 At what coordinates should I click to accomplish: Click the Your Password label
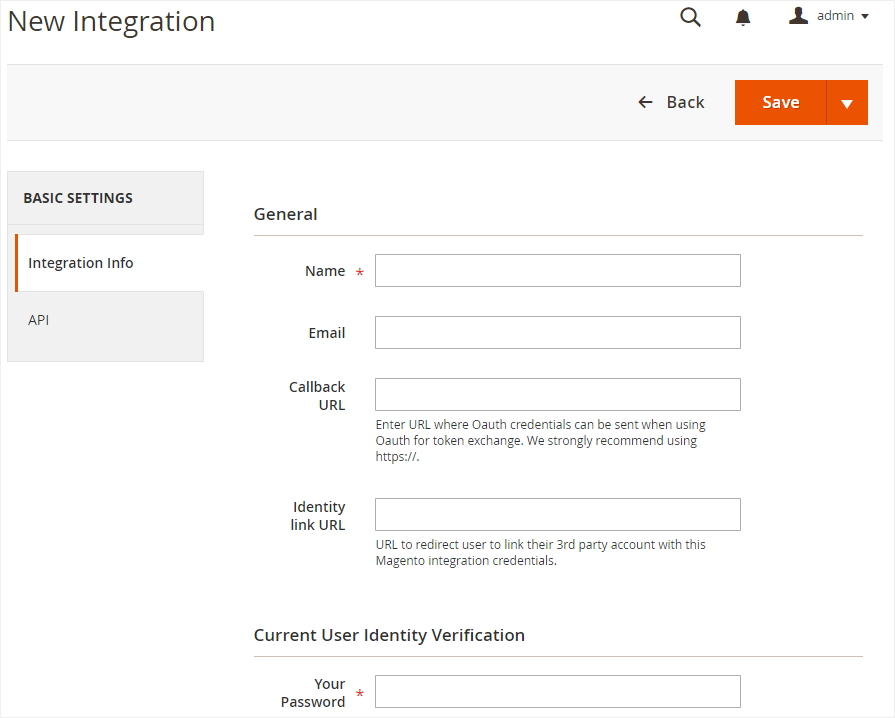pyautogui.click(x=313, y=693)
